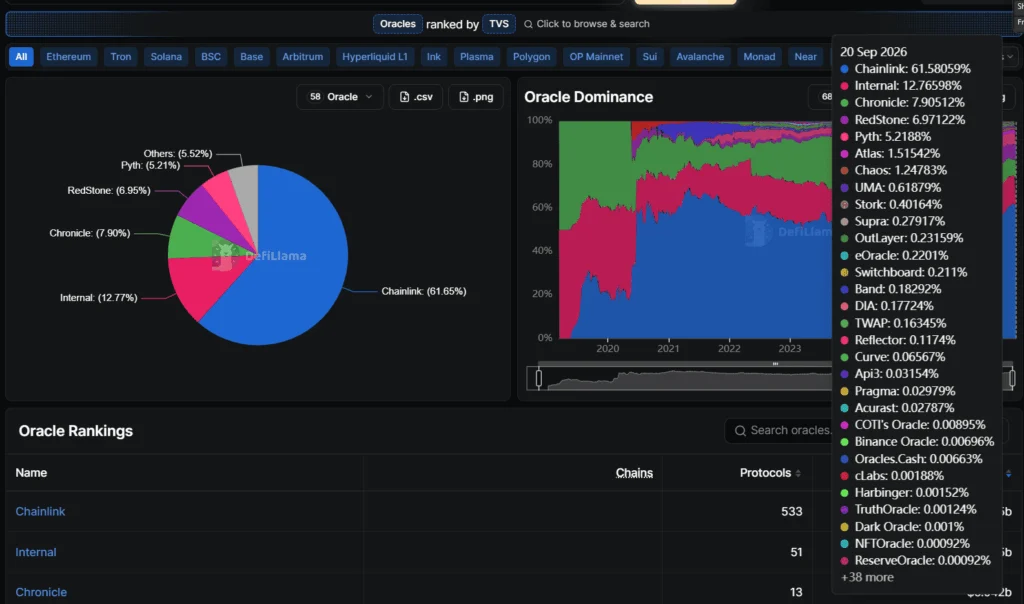Click 'Others: (5.52%)' pie label
Viewport: 1024px width, 604px height.
pyautogui.click(x=178, y=153)
